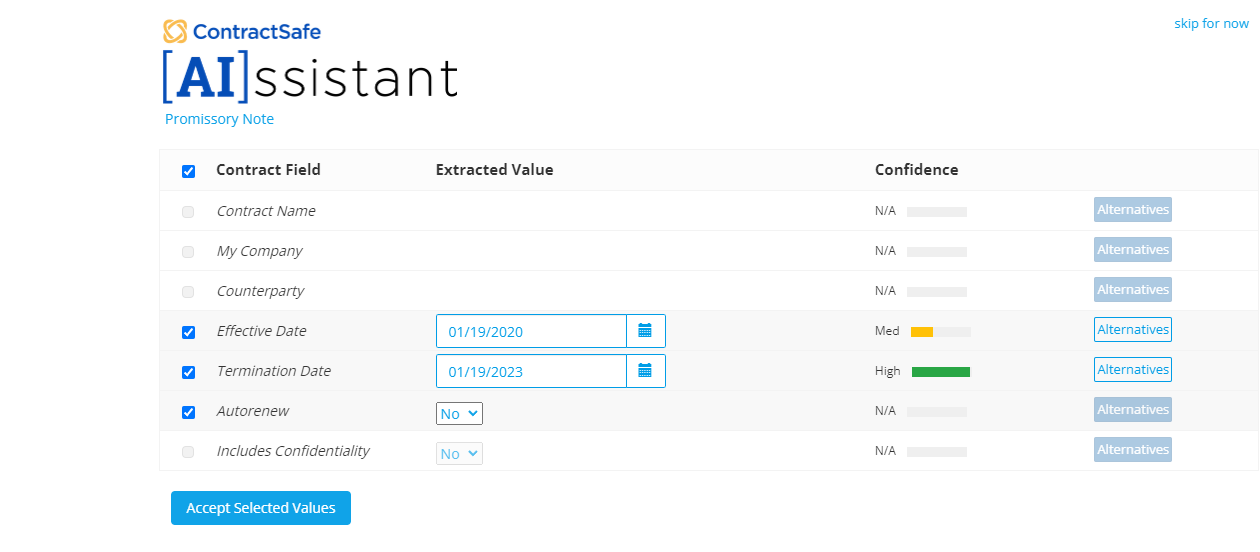This screenshot has height=552, width=1260.
Task: Click the Extracted Value column header
Action: 494,170
